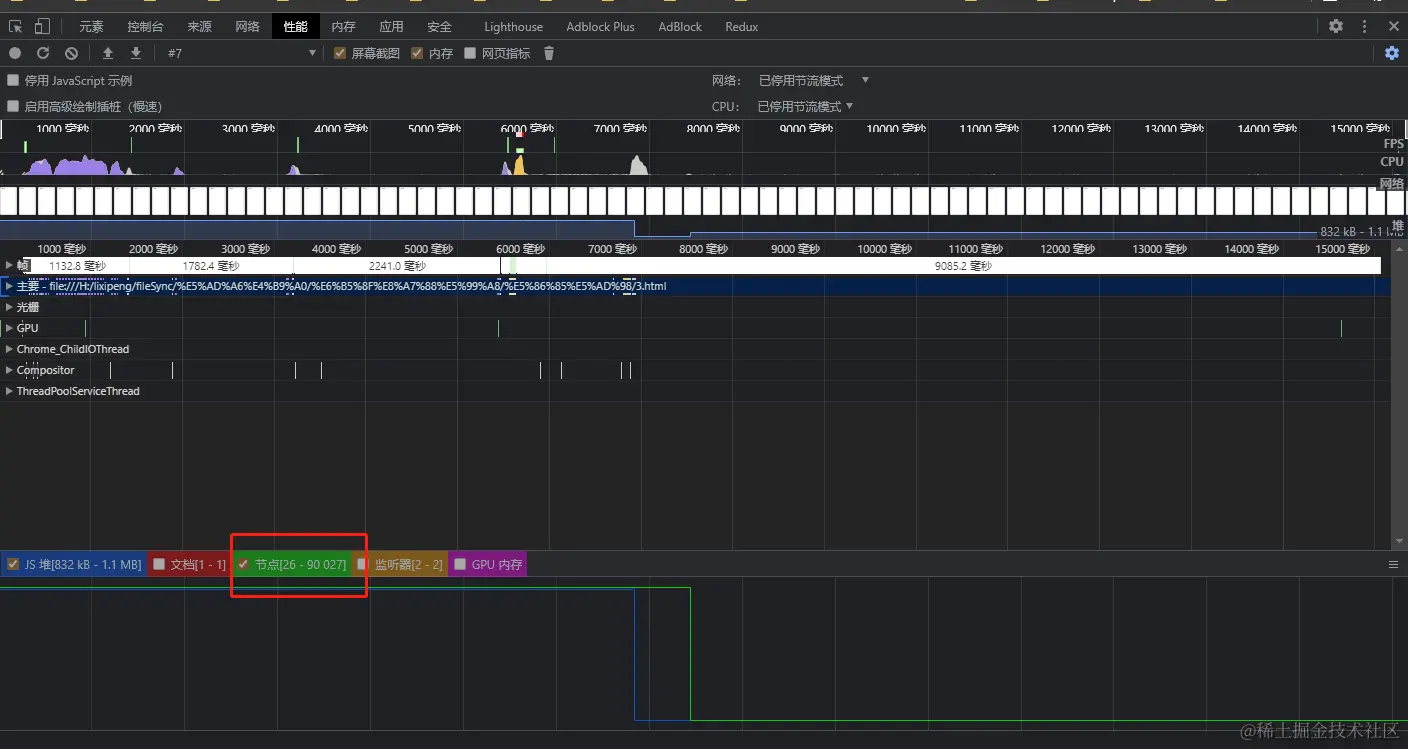The height and width of the screenshot is (749, 1408).
Task: Open the Lighthouse tab
Action: click(513, 27)
